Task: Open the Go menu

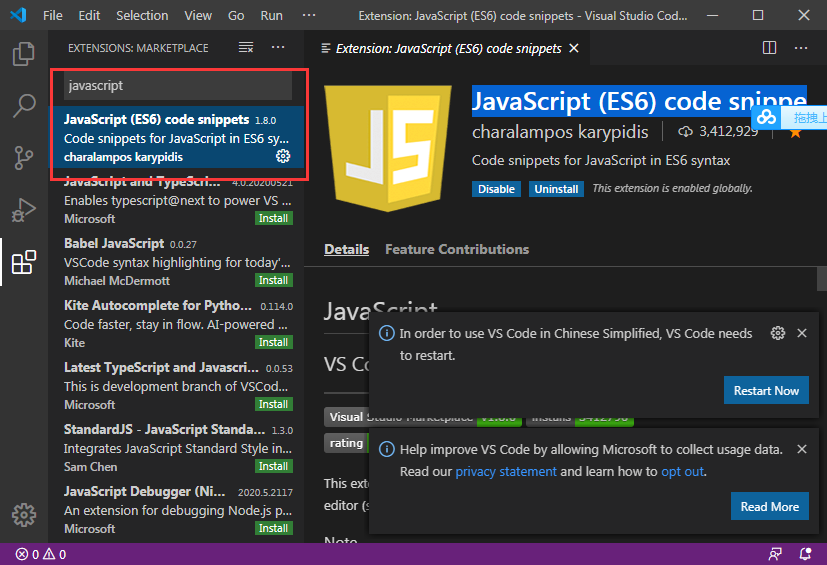Action: coord(236,15)
